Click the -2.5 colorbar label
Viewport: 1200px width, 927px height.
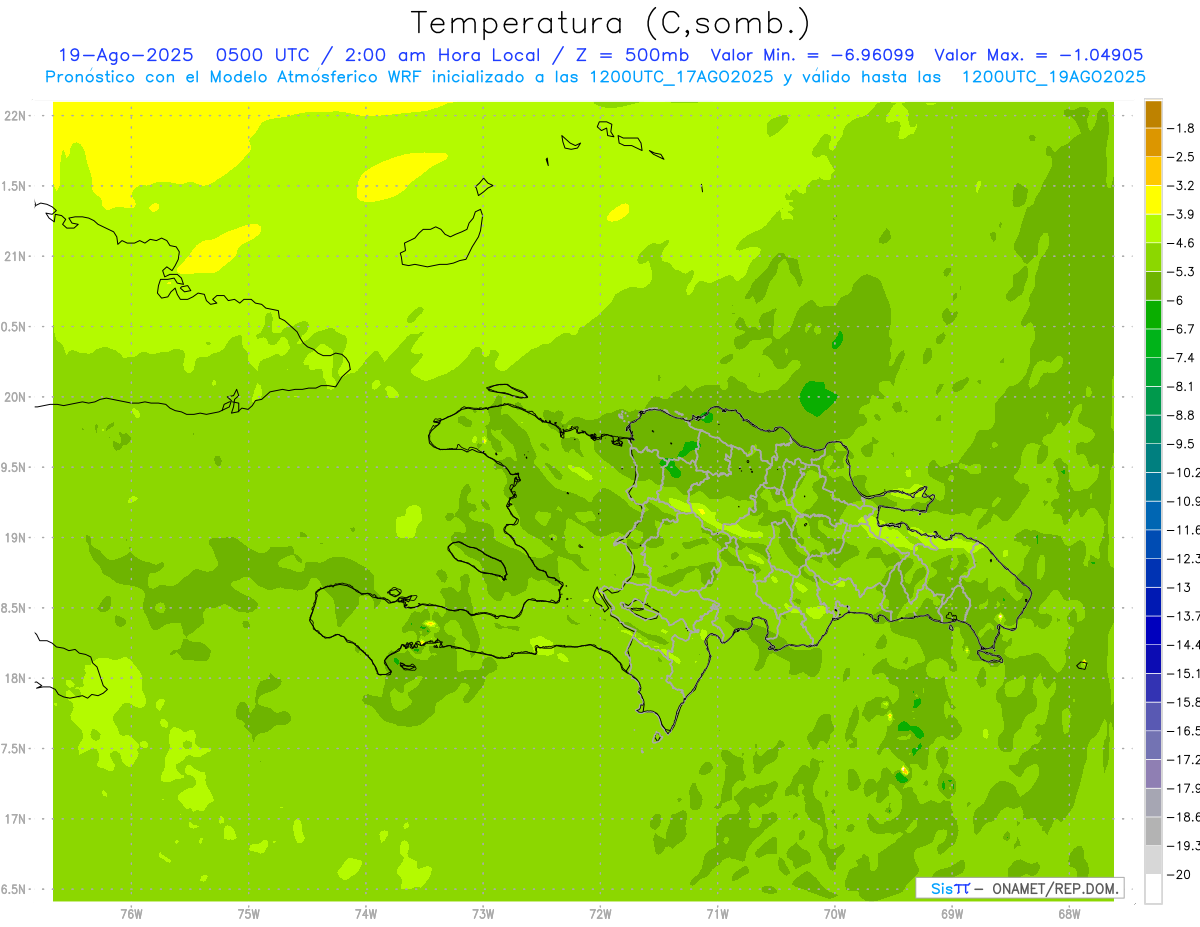[x=1181, y=157]
